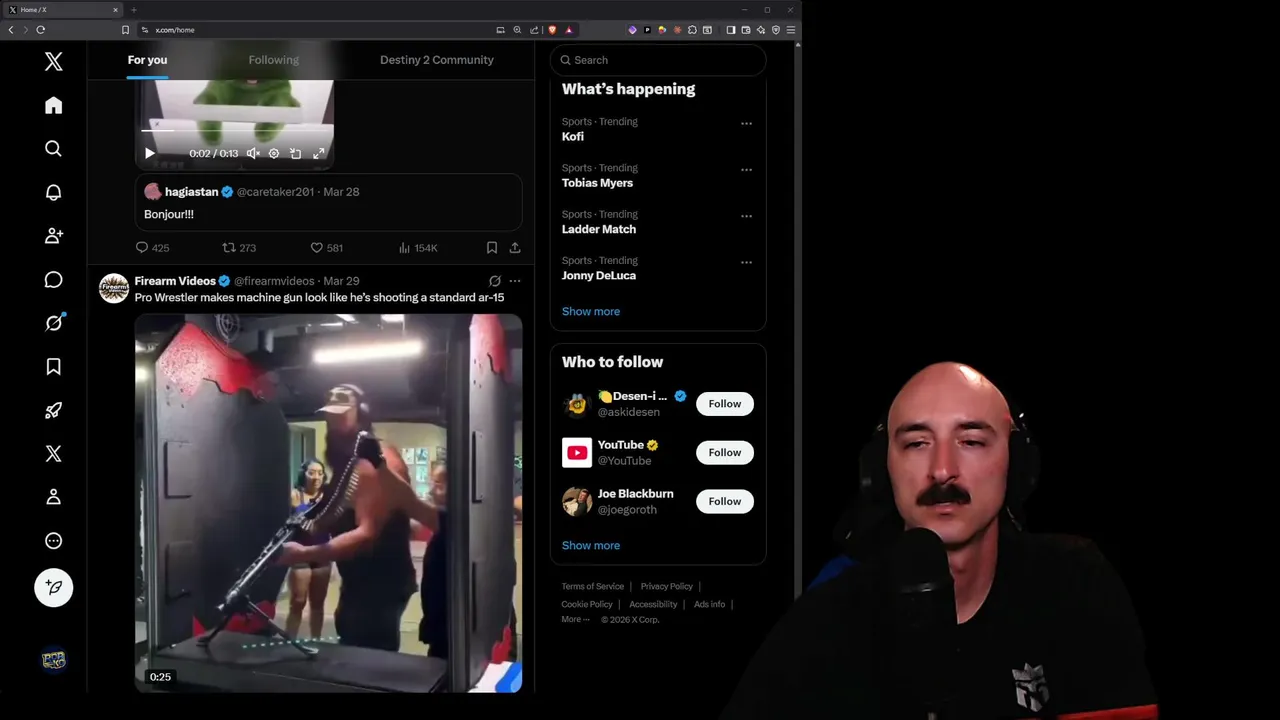Open trending topic Jonny DeLuca
The image size is (1280, 720).
(x=599, y=275)
